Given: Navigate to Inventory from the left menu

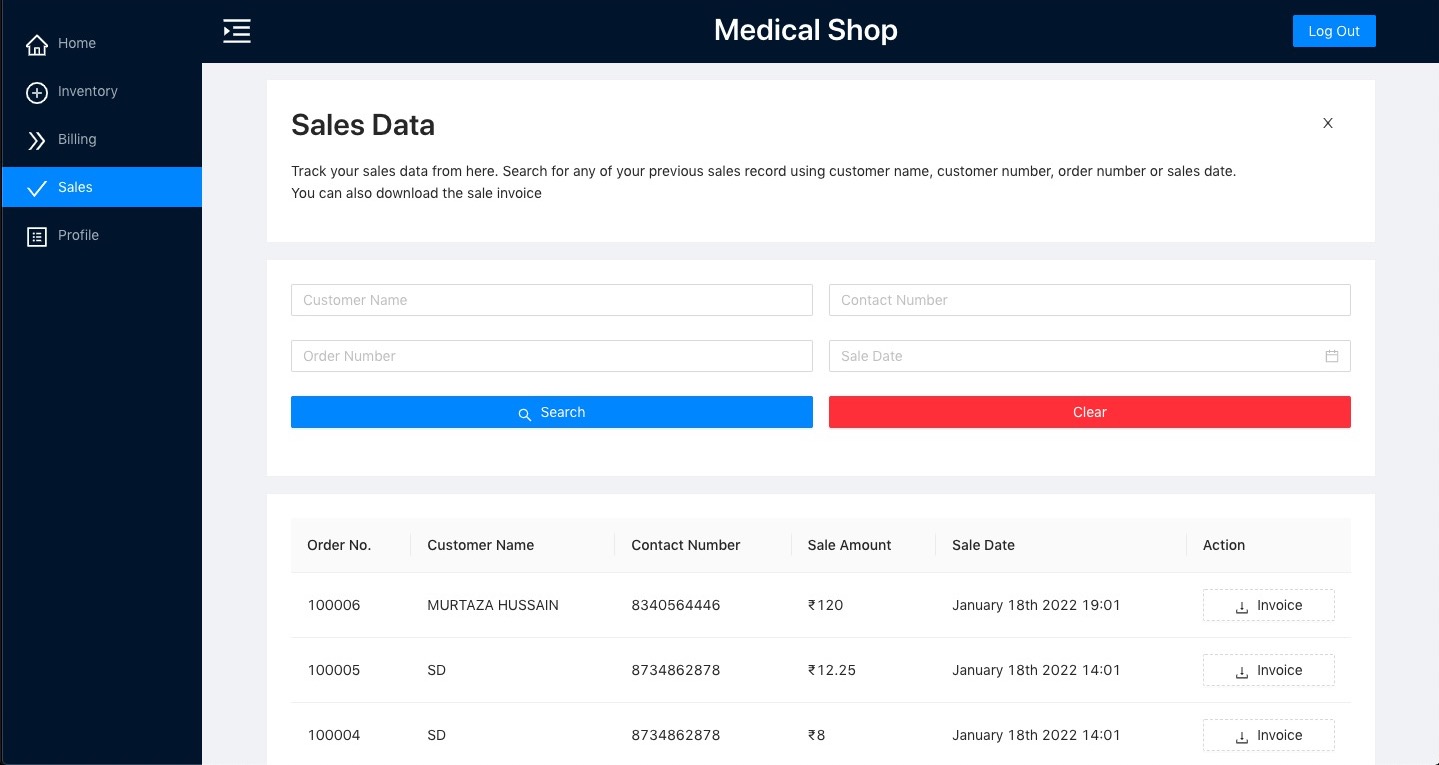Looking at the screenshot, I should coord(88,92).
